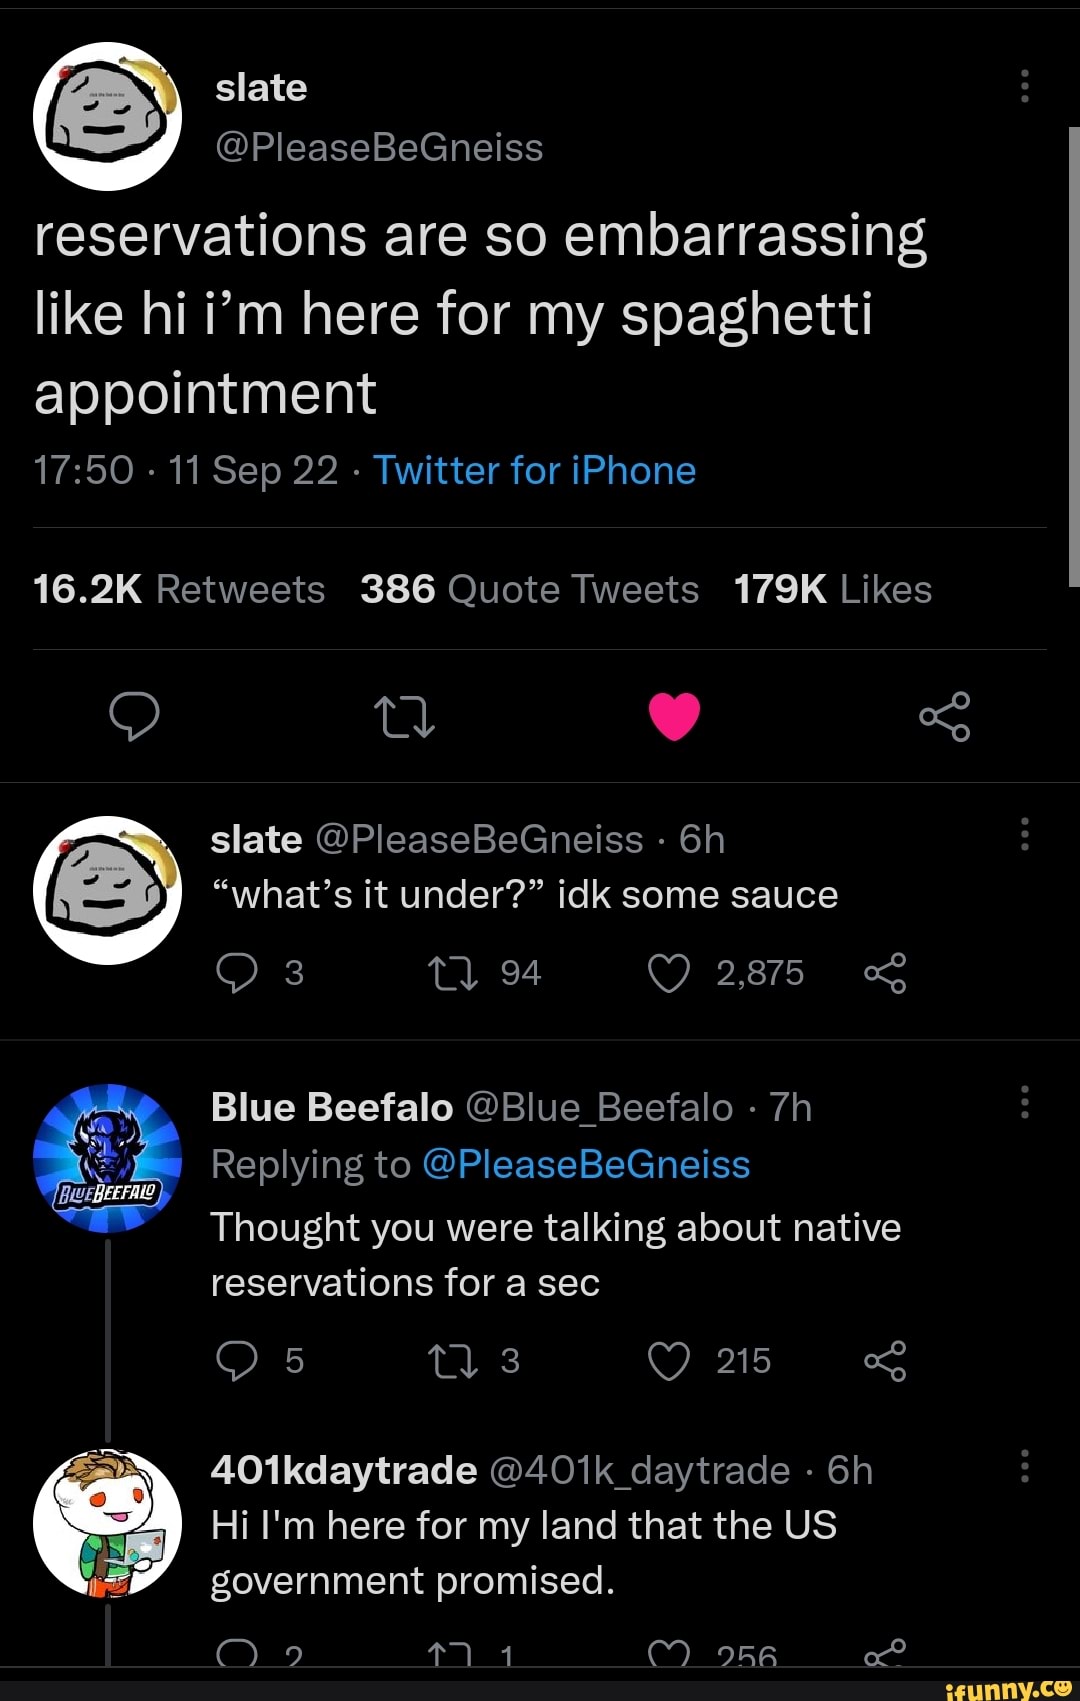Image resolution: width=1080 pixels, height=1701 pixels.
Task: Reply to Blue Beefalo's tweet
Action: (x=237, y=1361)
